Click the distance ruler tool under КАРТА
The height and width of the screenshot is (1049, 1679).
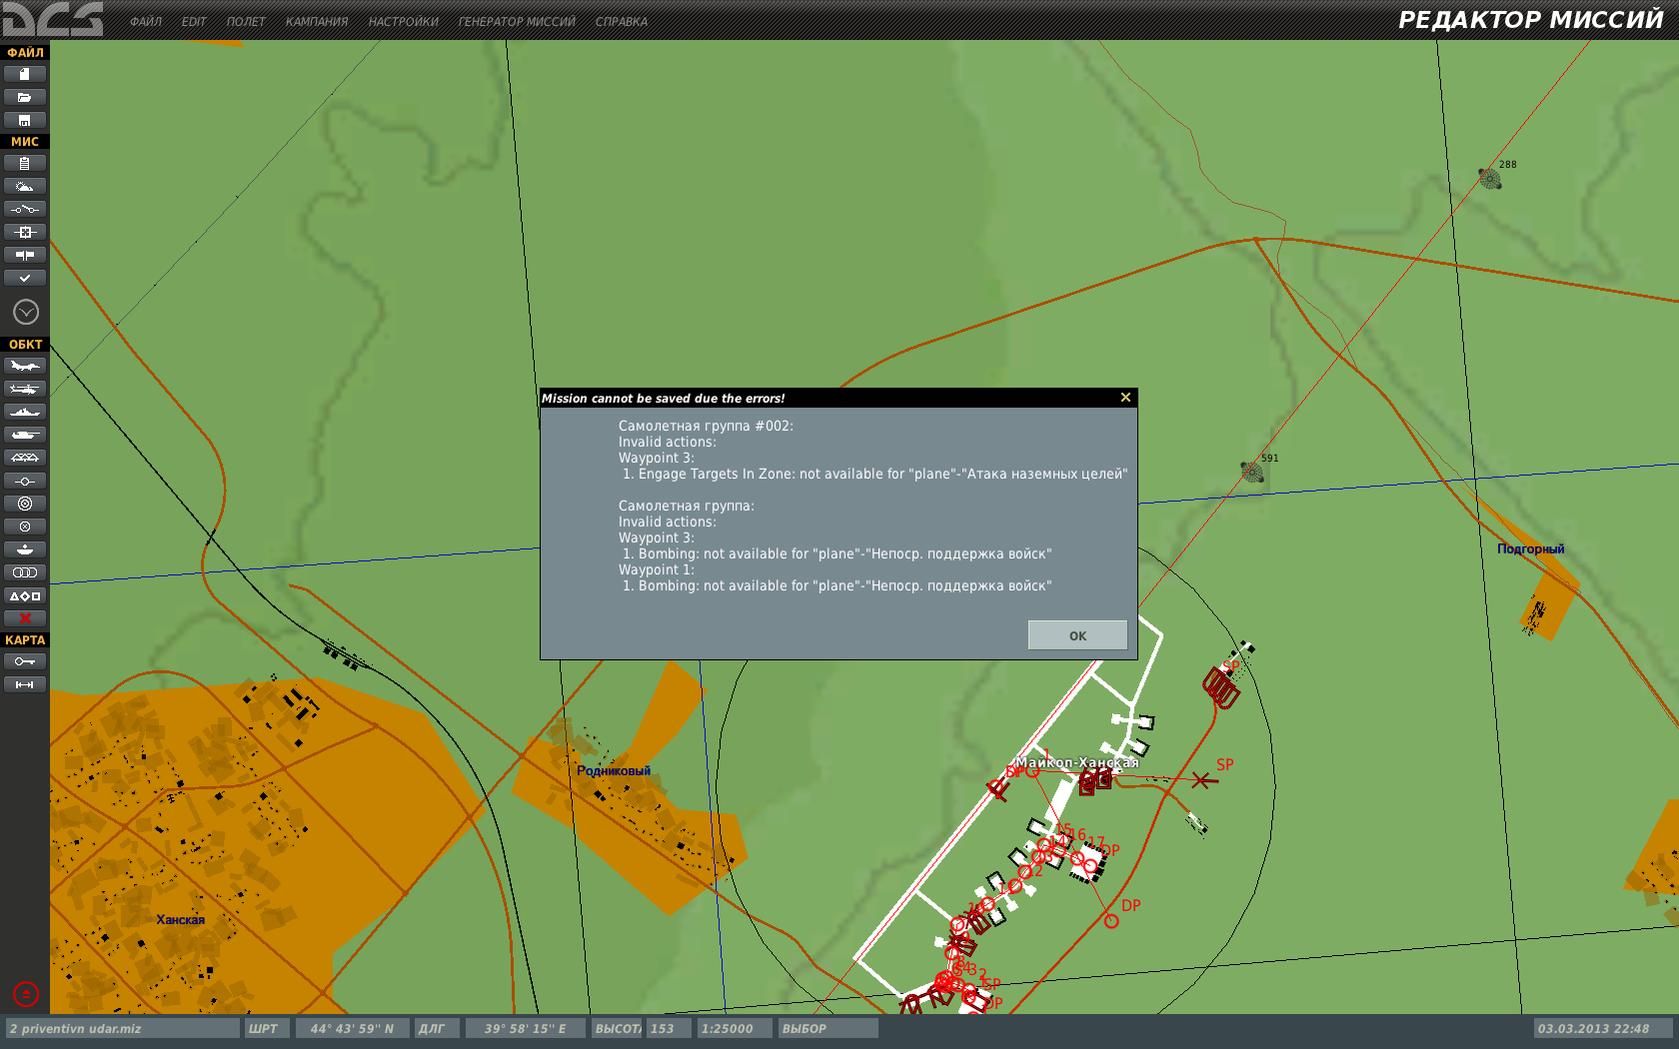point(25,685)
